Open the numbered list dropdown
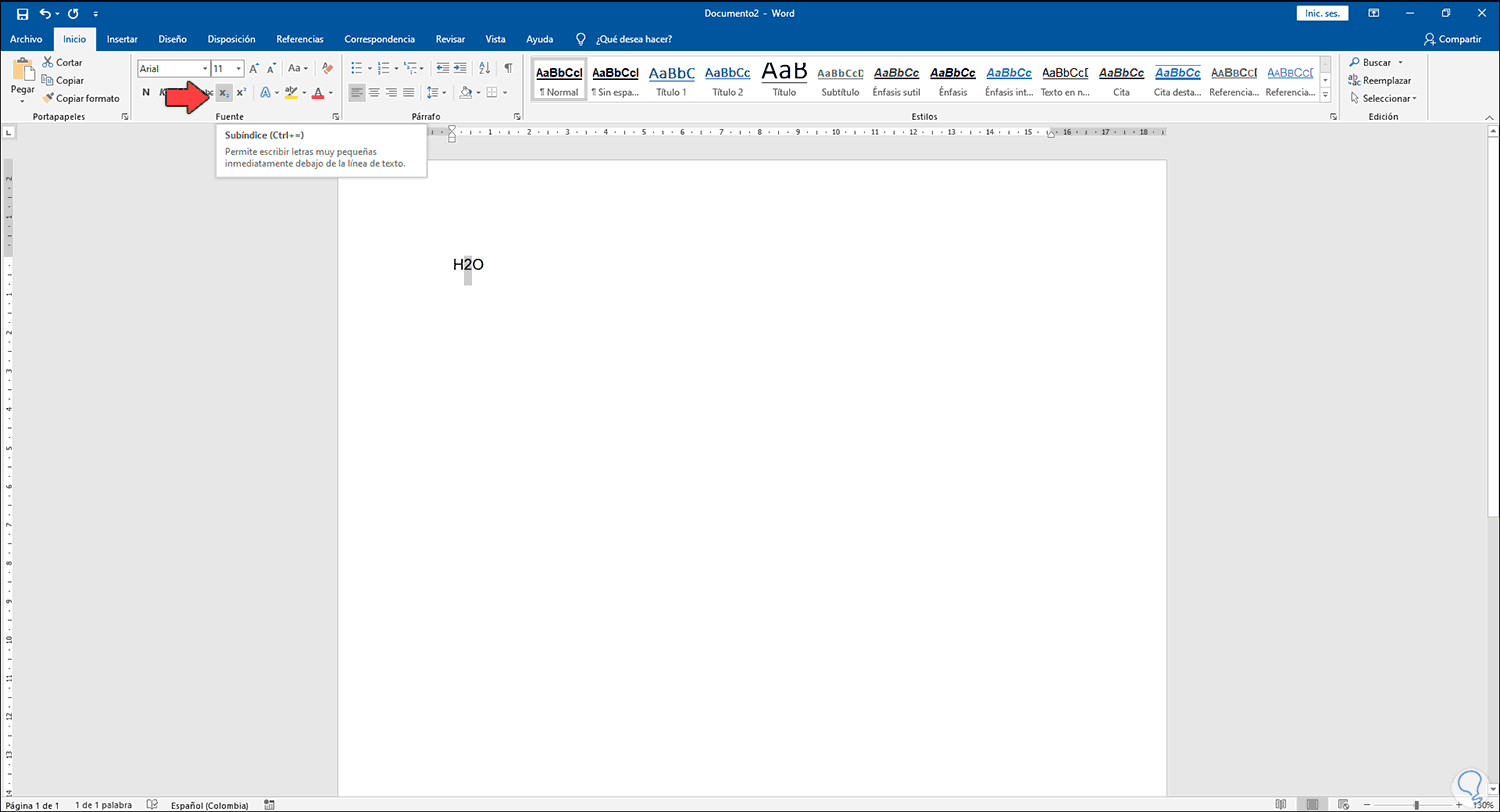 click(x=396, y=68)
